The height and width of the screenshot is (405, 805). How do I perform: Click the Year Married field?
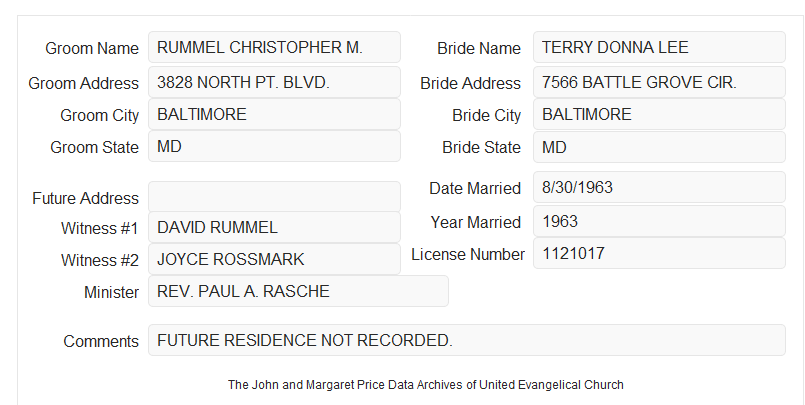pyautogui.click(x=659, y=221)
